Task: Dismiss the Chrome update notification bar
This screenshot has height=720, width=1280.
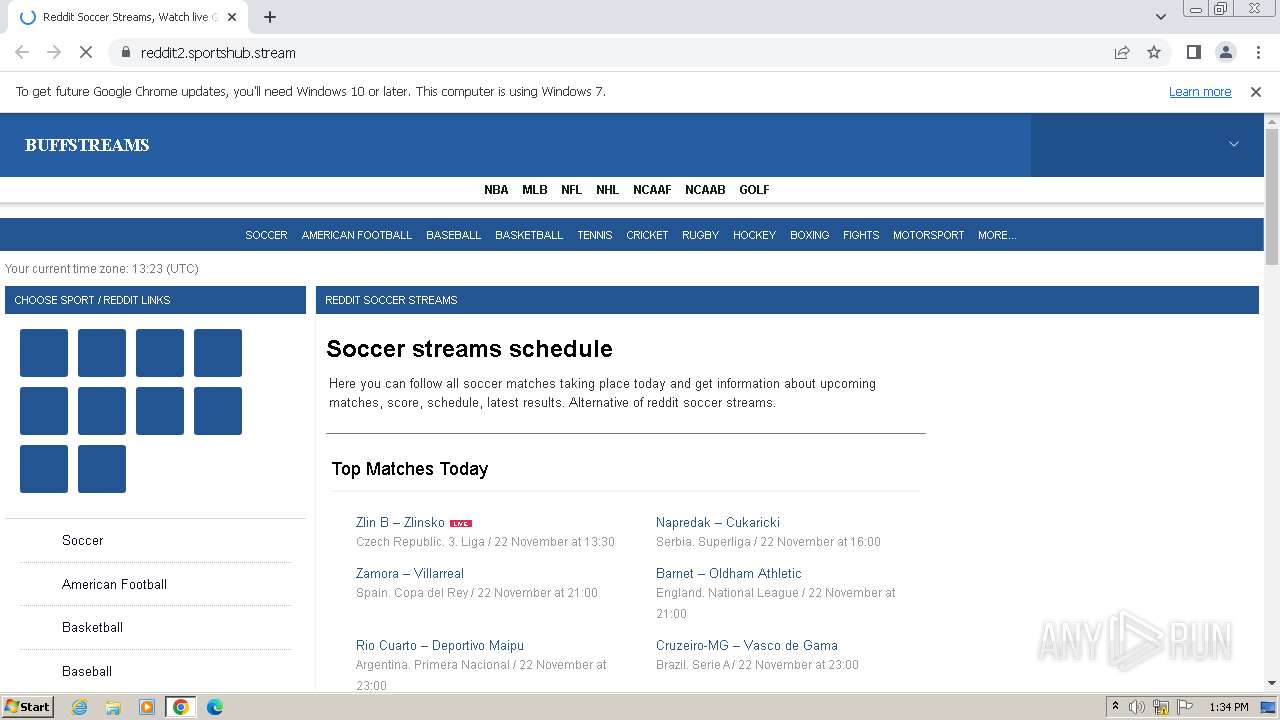Action: (x=1256, y=91)
